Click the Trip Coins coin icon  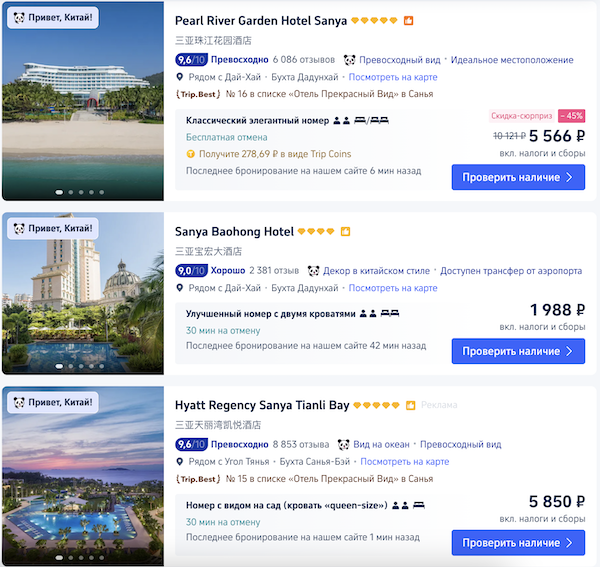[x=190, y=154]
